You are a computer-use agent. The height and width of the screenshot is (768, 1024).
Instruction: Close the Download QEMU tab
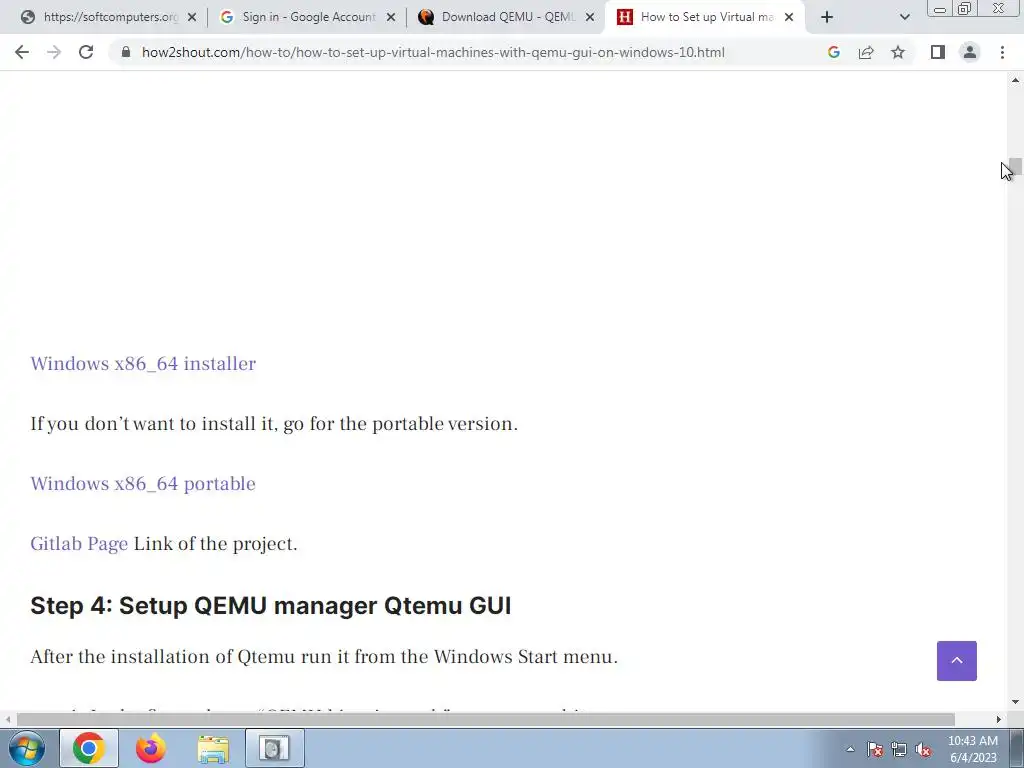[590, 17]
